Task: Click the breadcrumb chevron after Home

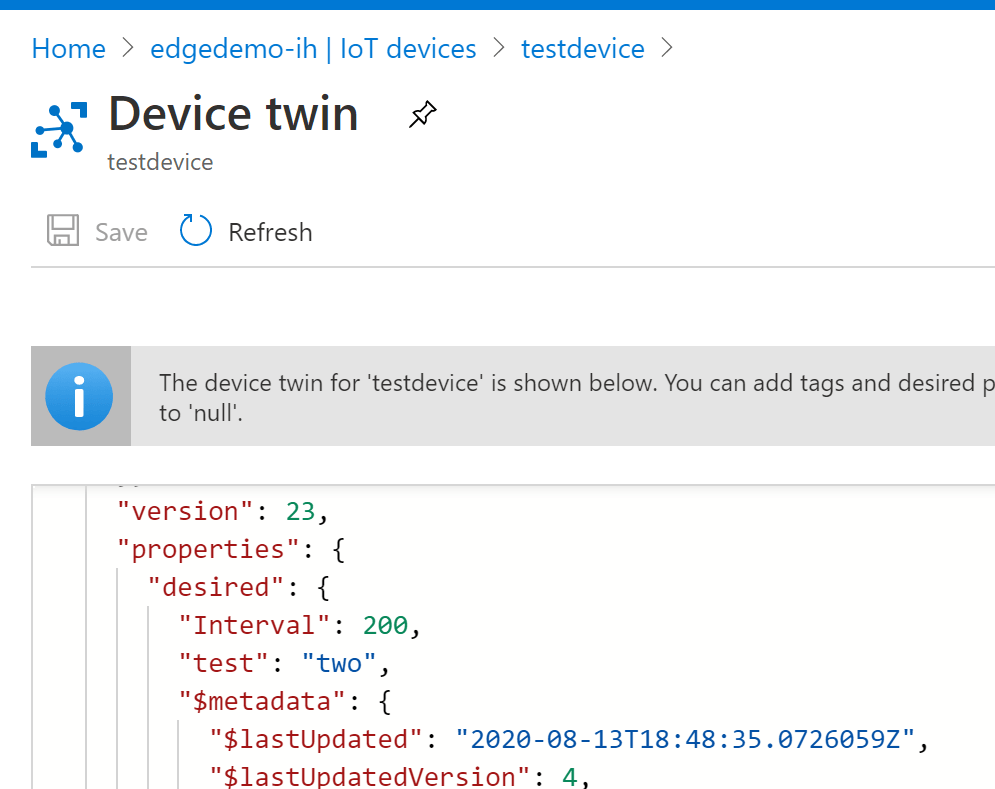Action: (x=128, y=48)
